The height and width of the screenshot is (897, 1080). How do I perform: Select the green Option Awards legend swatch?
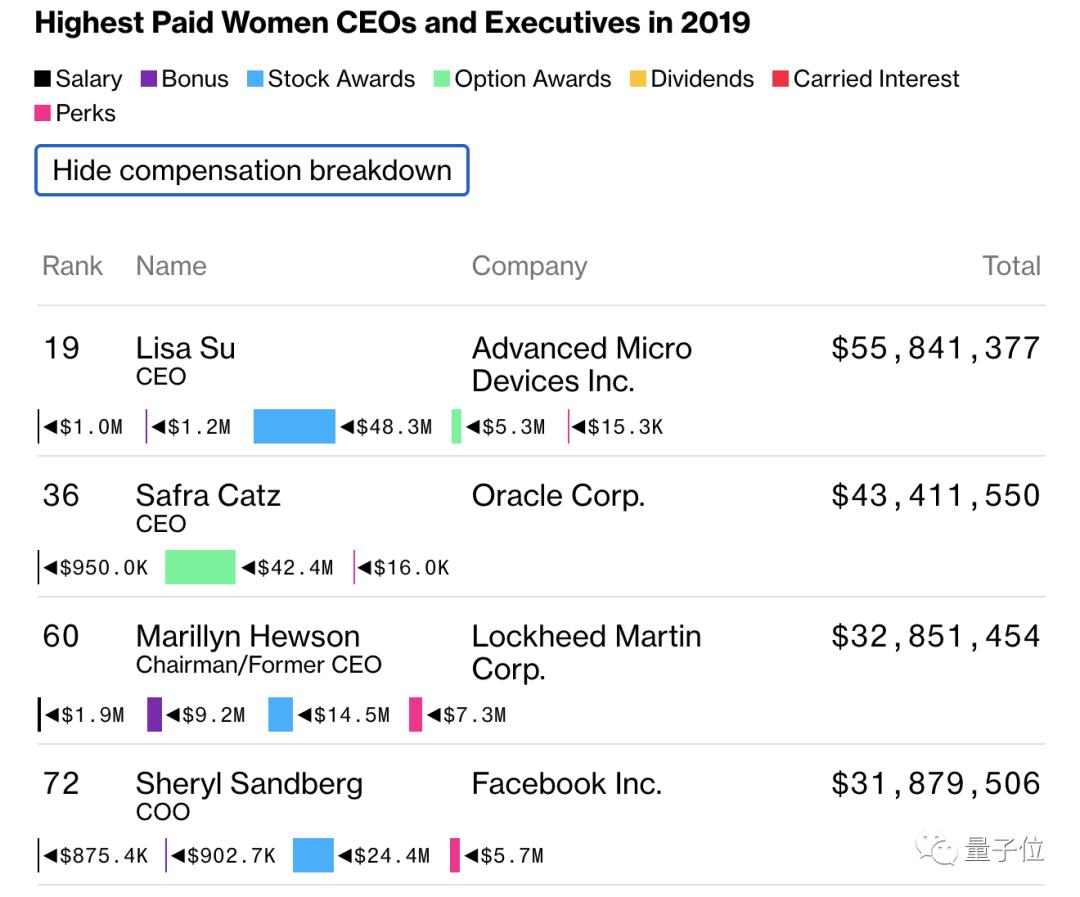[x=442, y=79]
